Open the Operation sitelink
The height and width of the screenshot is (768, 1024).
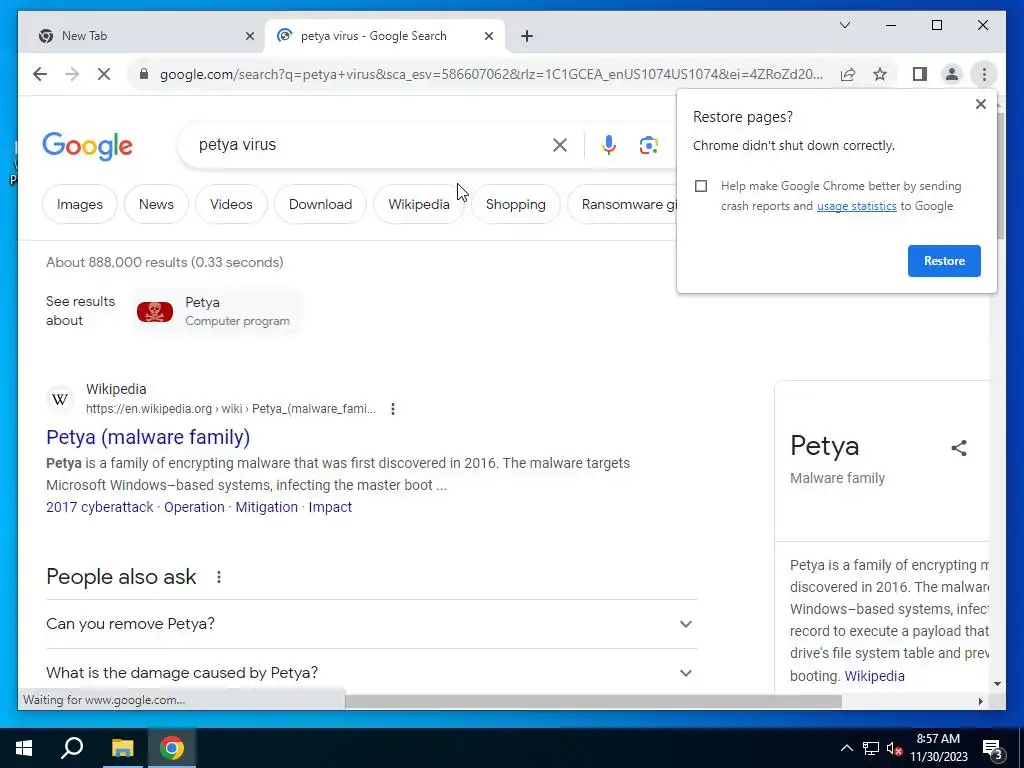pos(194,507)
